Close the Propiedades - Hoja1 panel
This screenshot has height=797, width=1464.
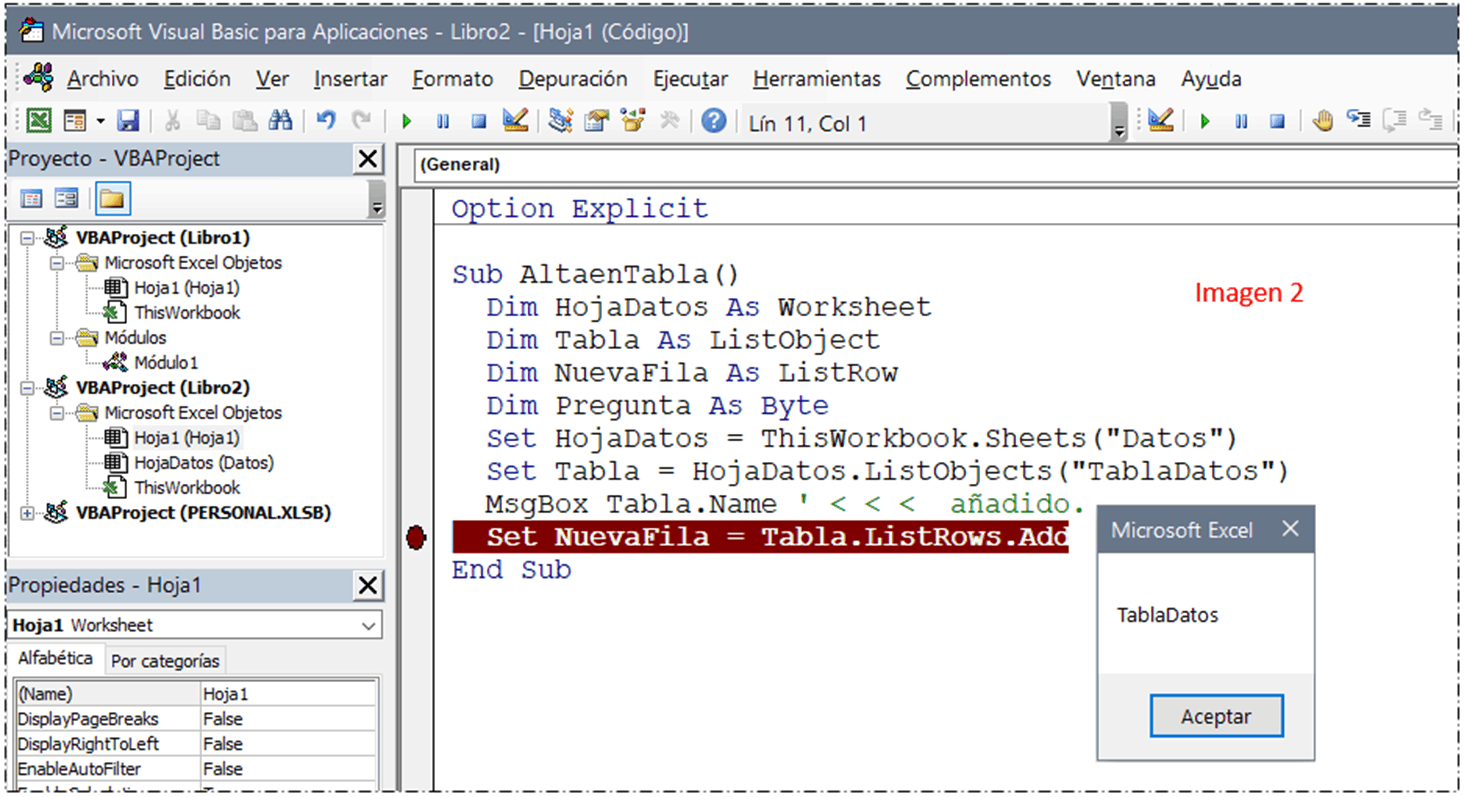[x=368, y=585]
